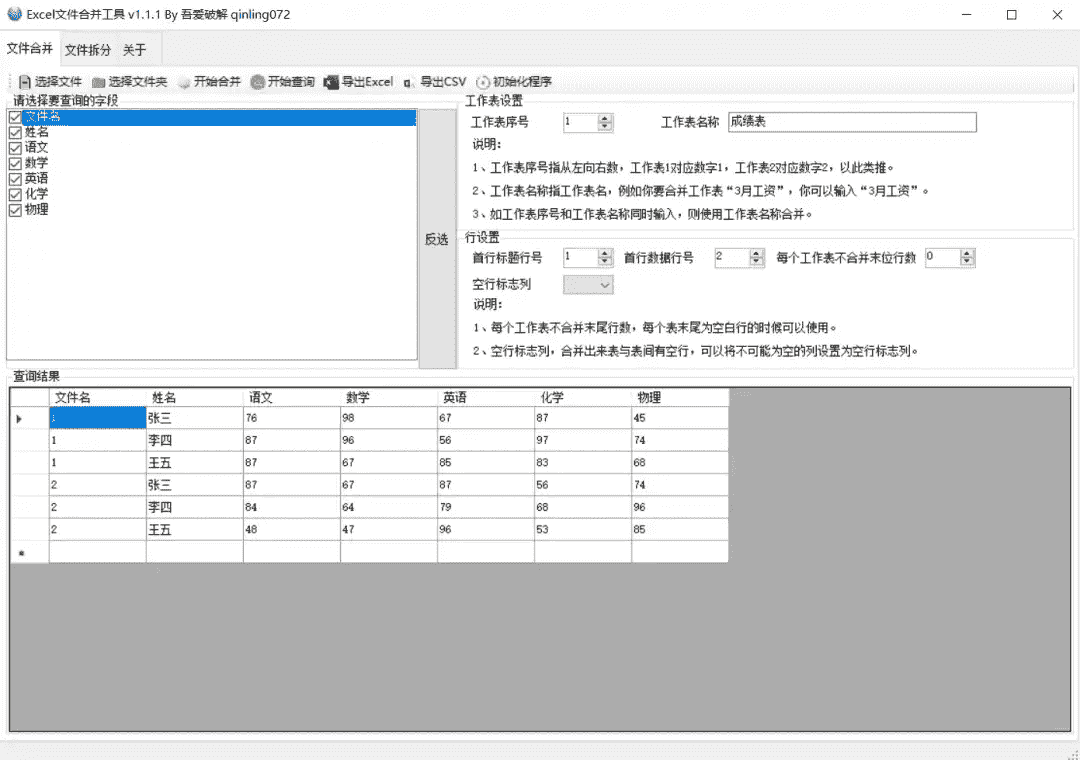Click the app icon in title bar

(14, 14)
